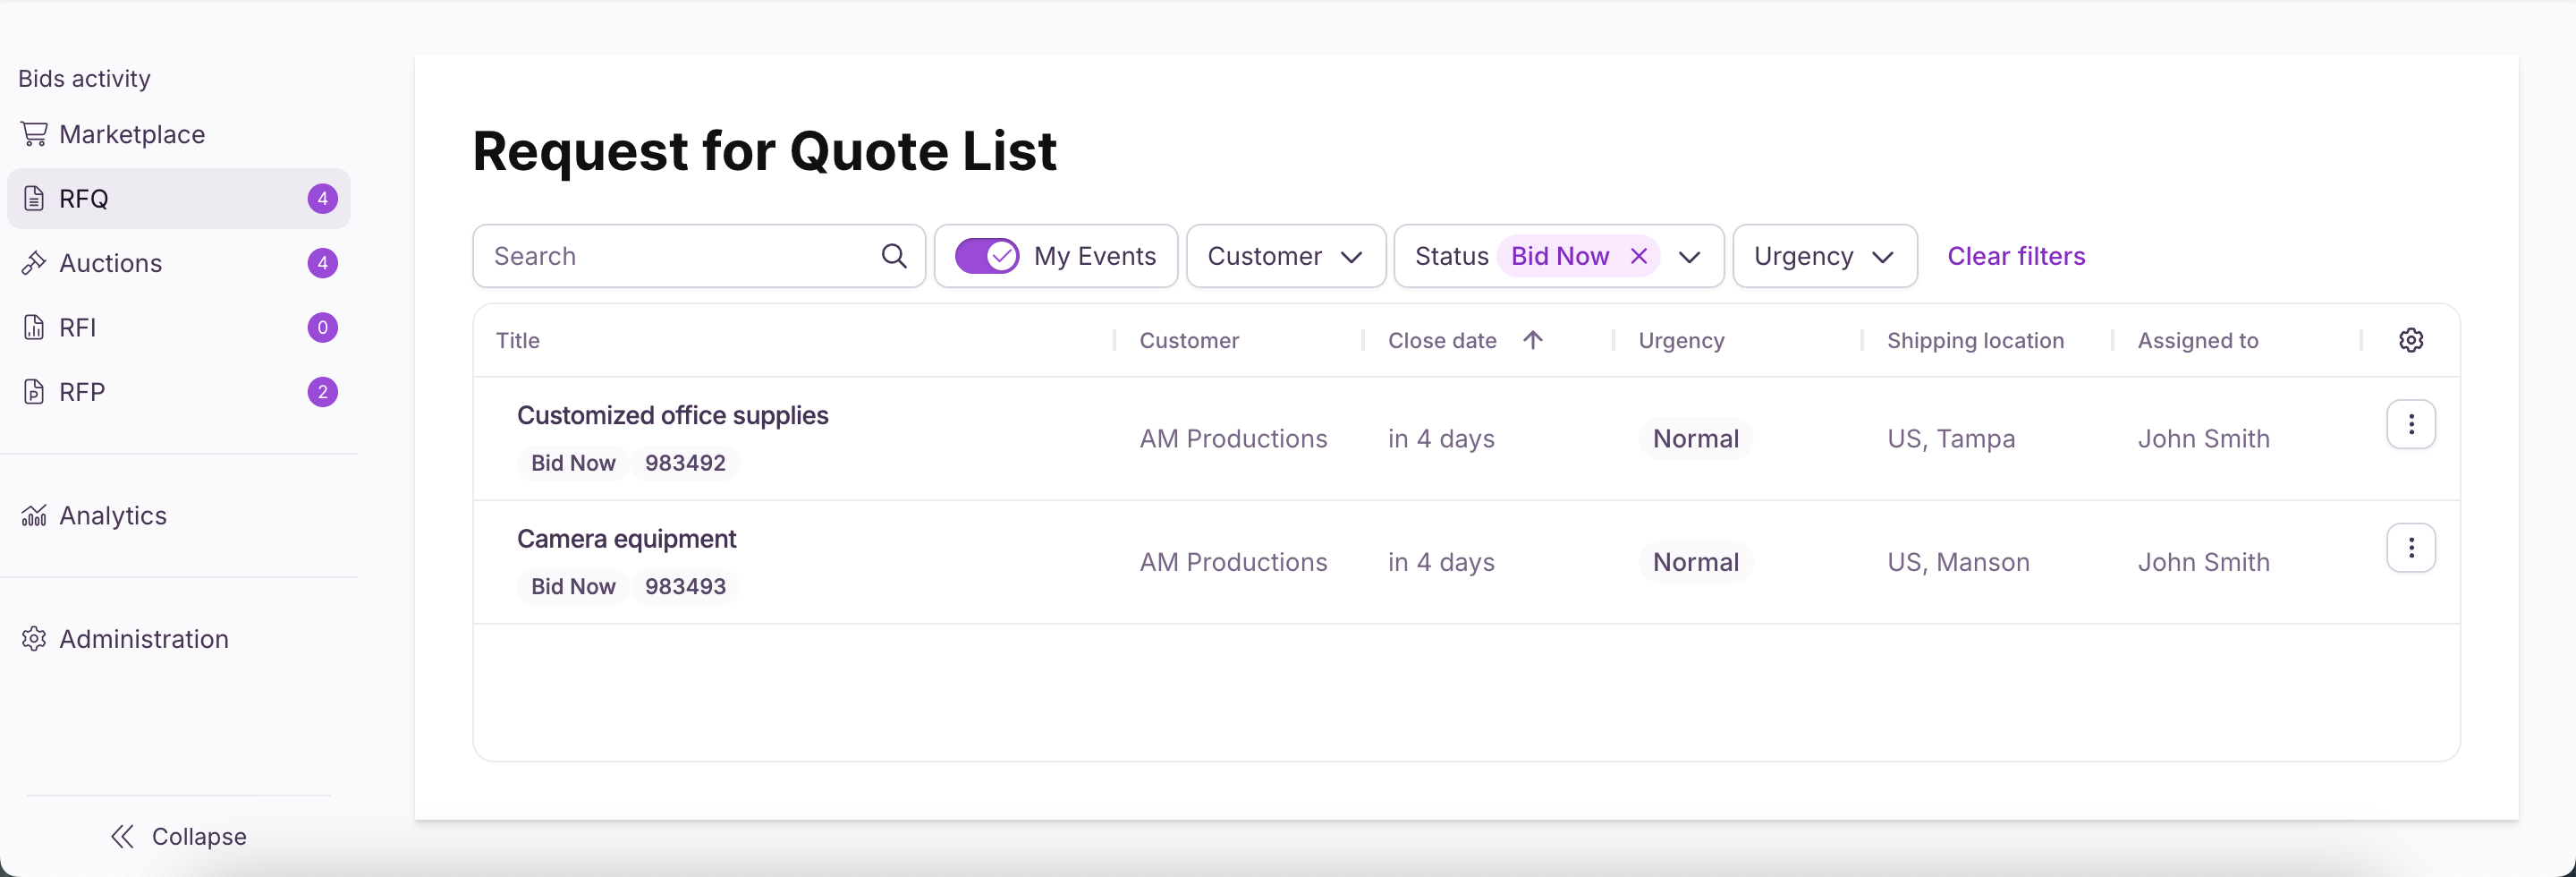
Task: Open Analytics from the sidebar
Action: (x=178, y=515)
